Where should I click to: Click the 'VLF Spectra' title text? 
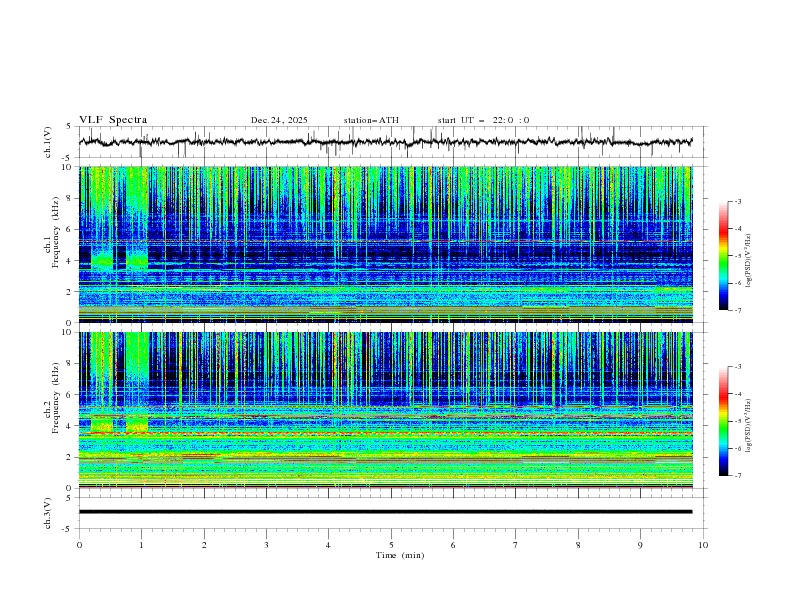point(113,120)
